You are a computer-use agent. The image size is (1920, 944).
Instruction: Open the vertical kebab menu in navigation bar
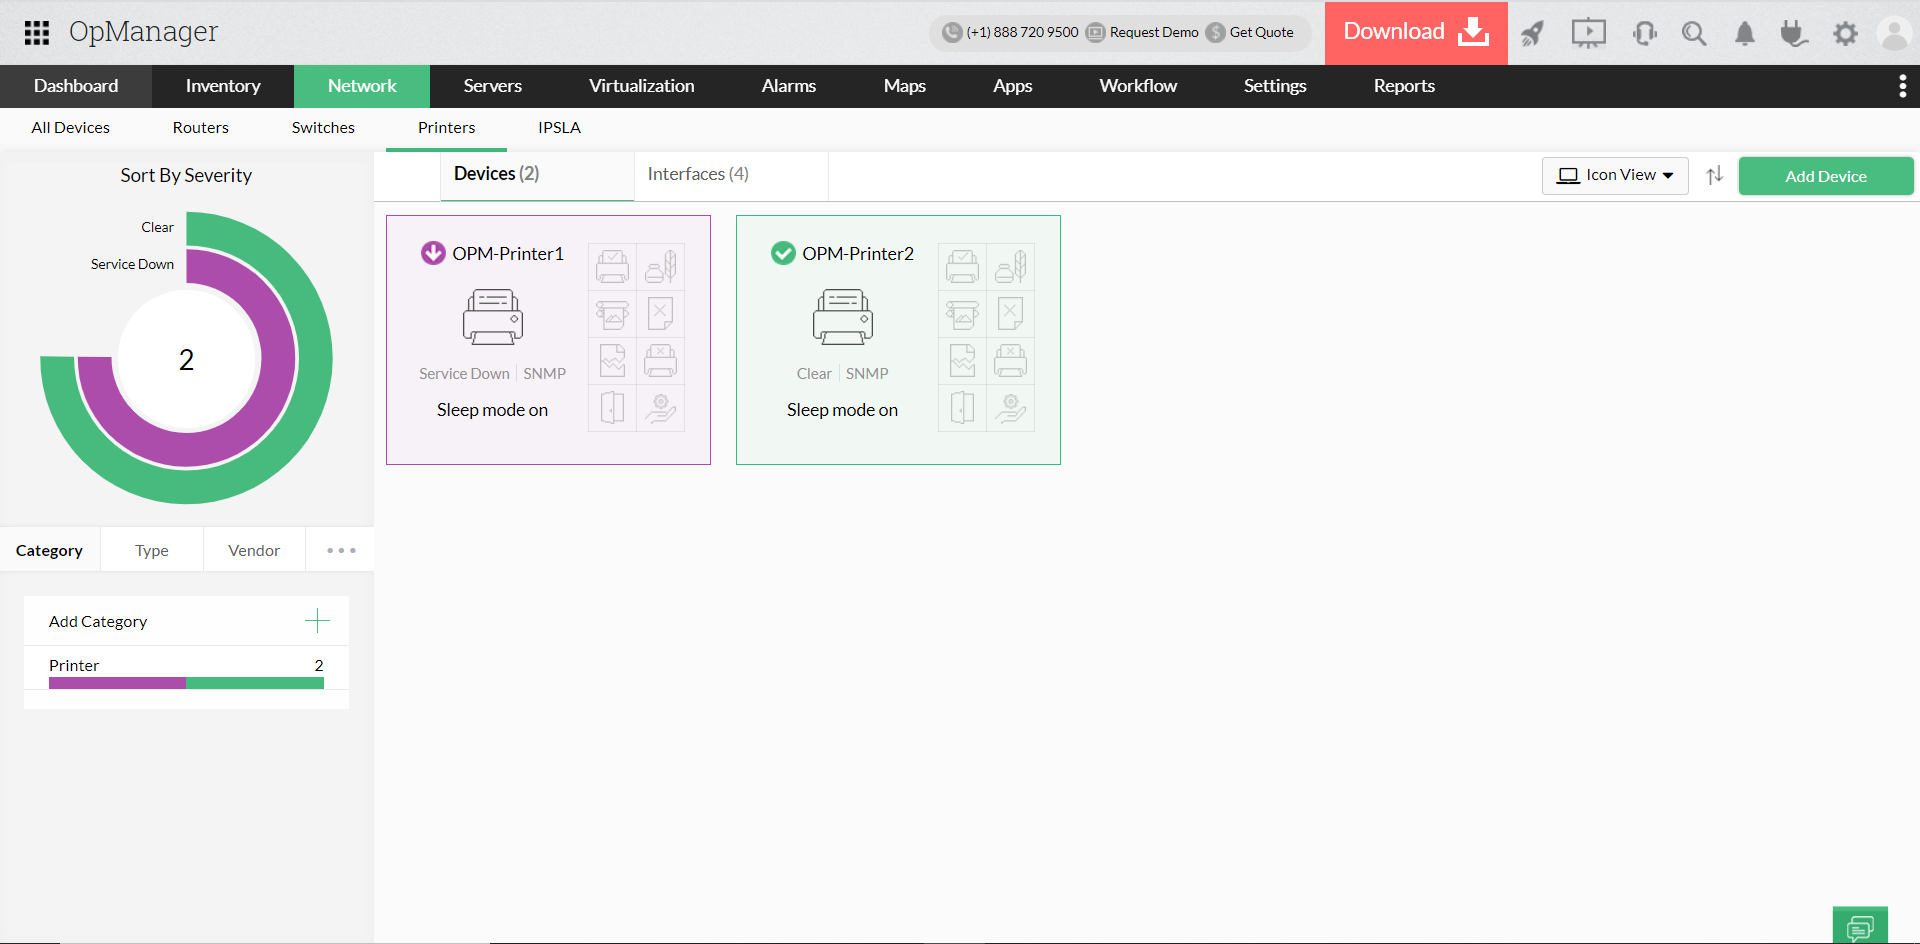(1902, 87)
